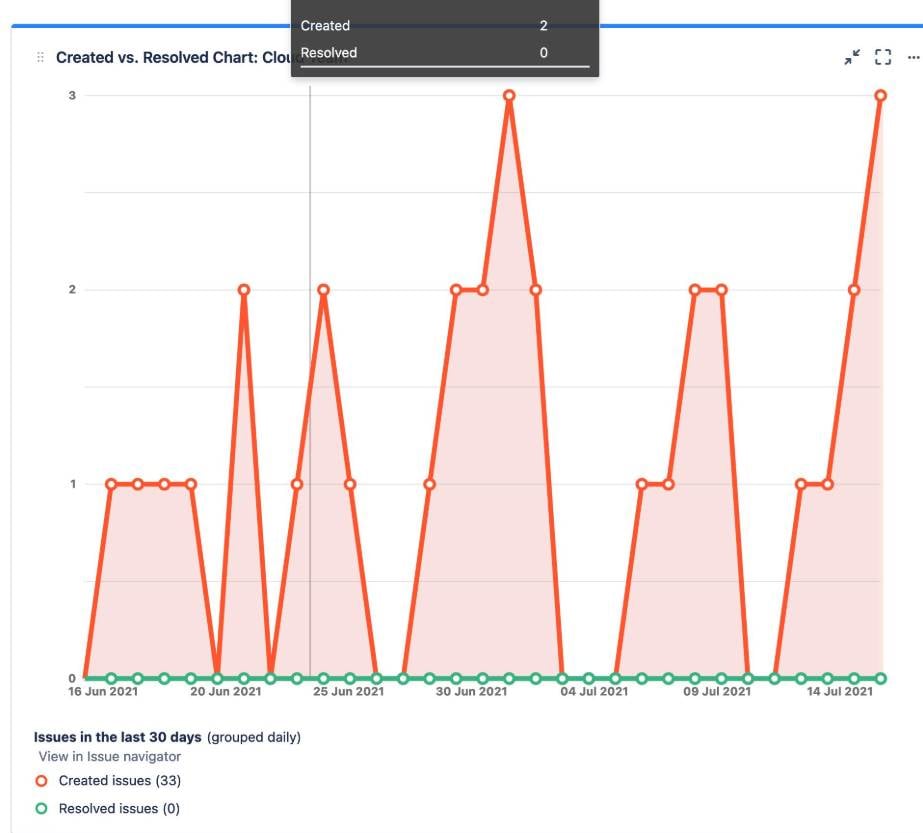
Task: Maximize the chart gadget to full screen
Action: coord(883,57)
